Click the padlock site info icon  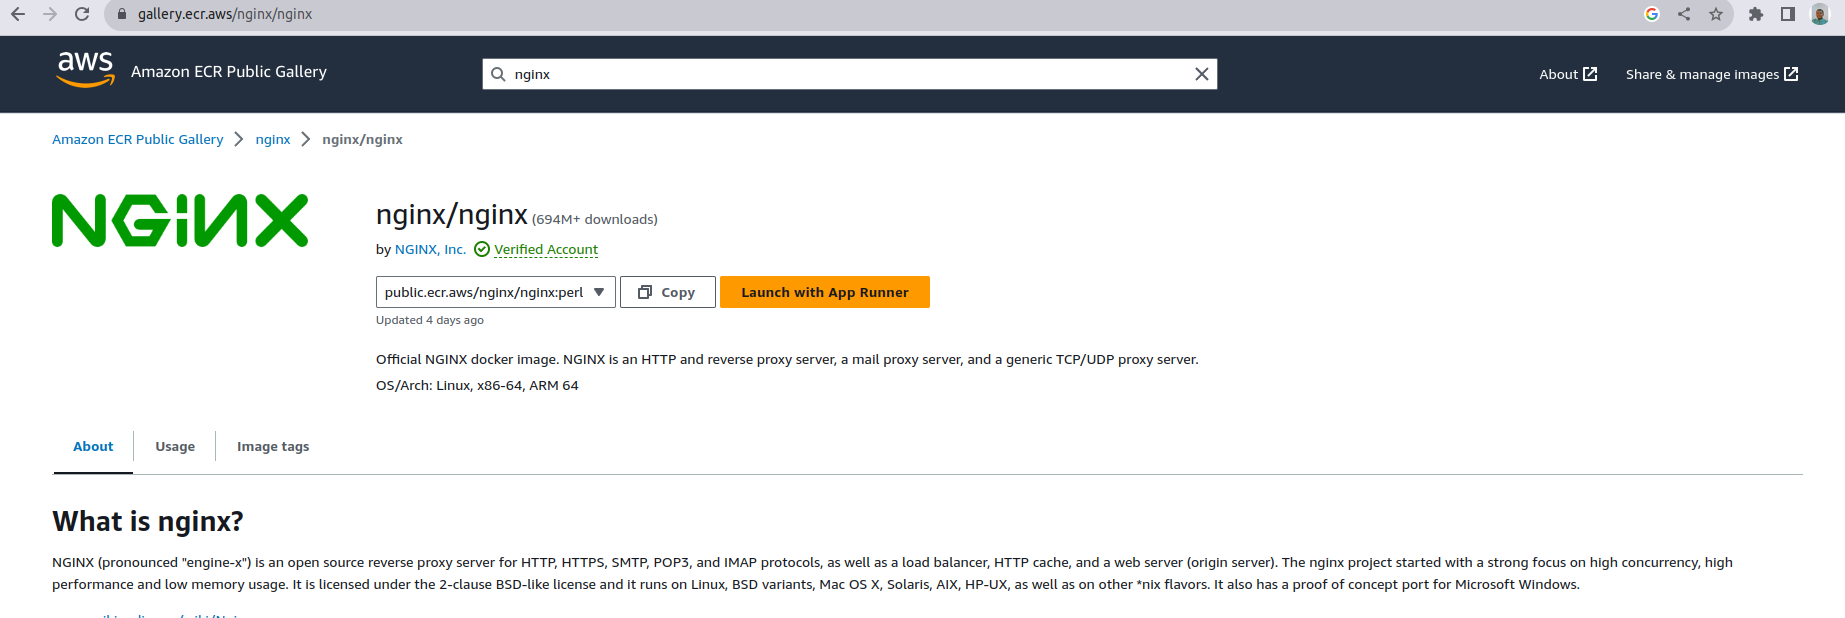point(122,14)
